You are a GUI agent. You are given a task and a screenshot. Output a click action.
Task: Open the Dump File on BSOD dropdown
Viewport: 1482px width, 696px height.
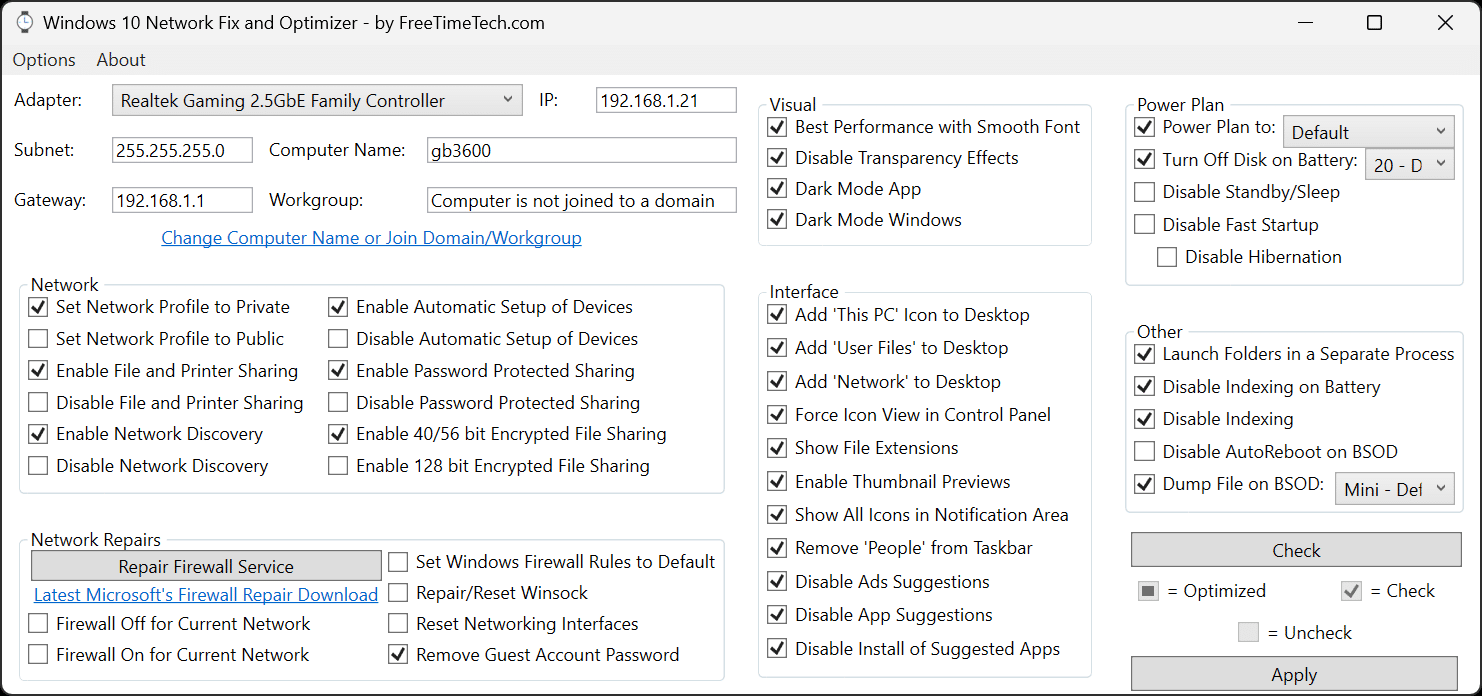[x=1394, y=488]
